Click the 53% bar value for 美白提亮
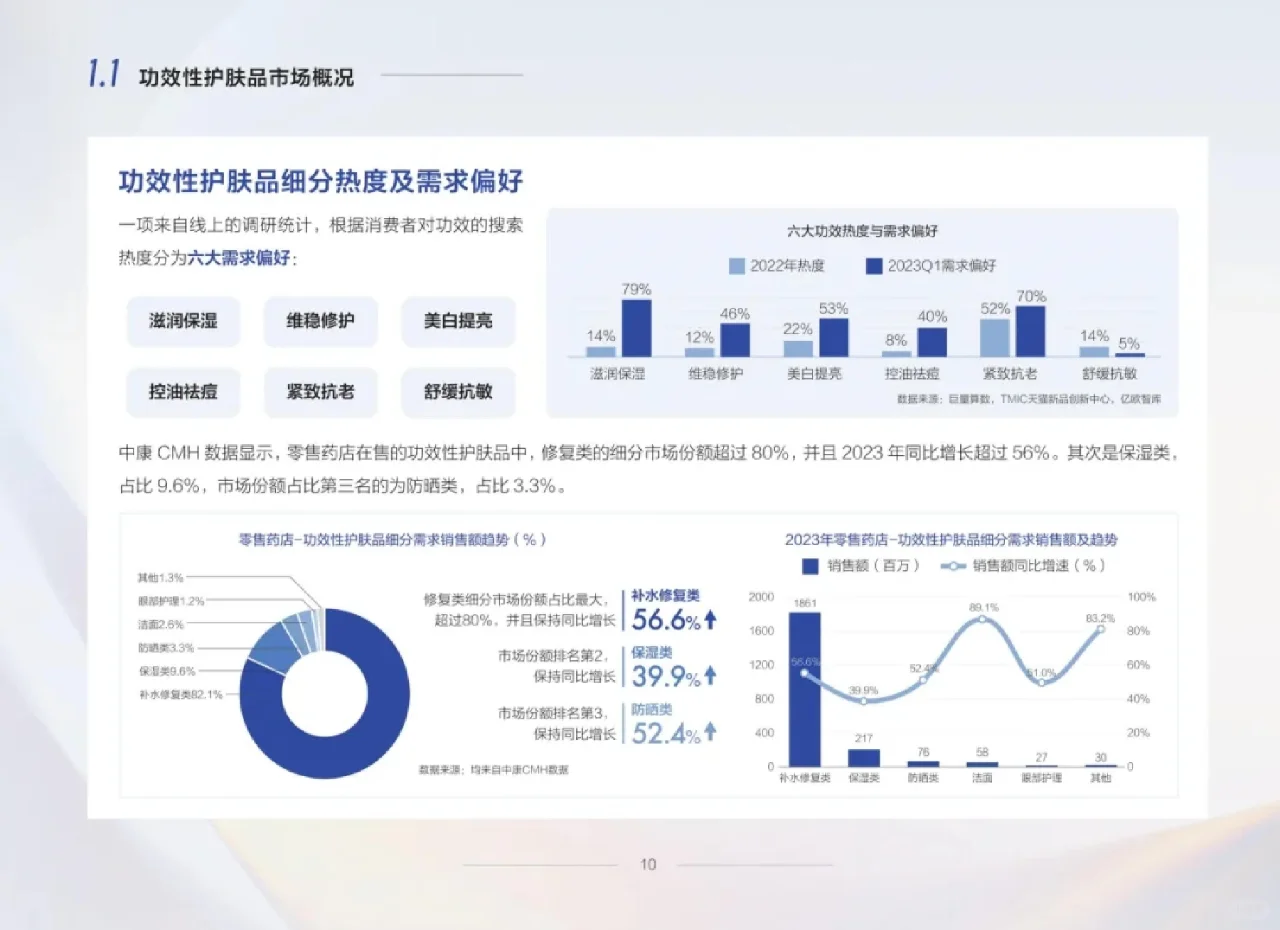Viewport: 1280px width, 930px height. pyautogui.click(x=833, y=309)
